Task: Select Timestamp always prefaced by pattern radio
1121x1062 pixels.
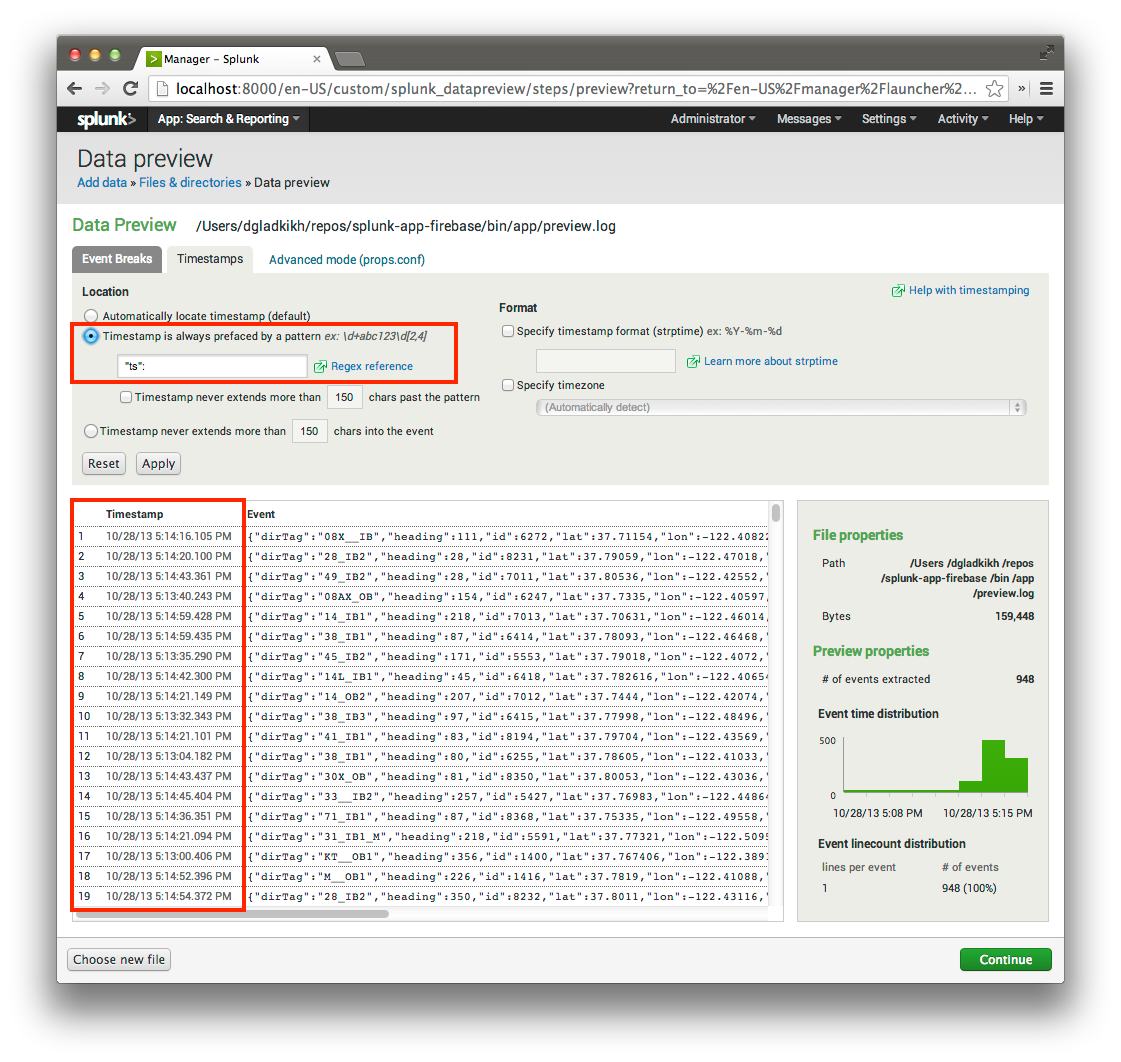Action: (91, 336)
